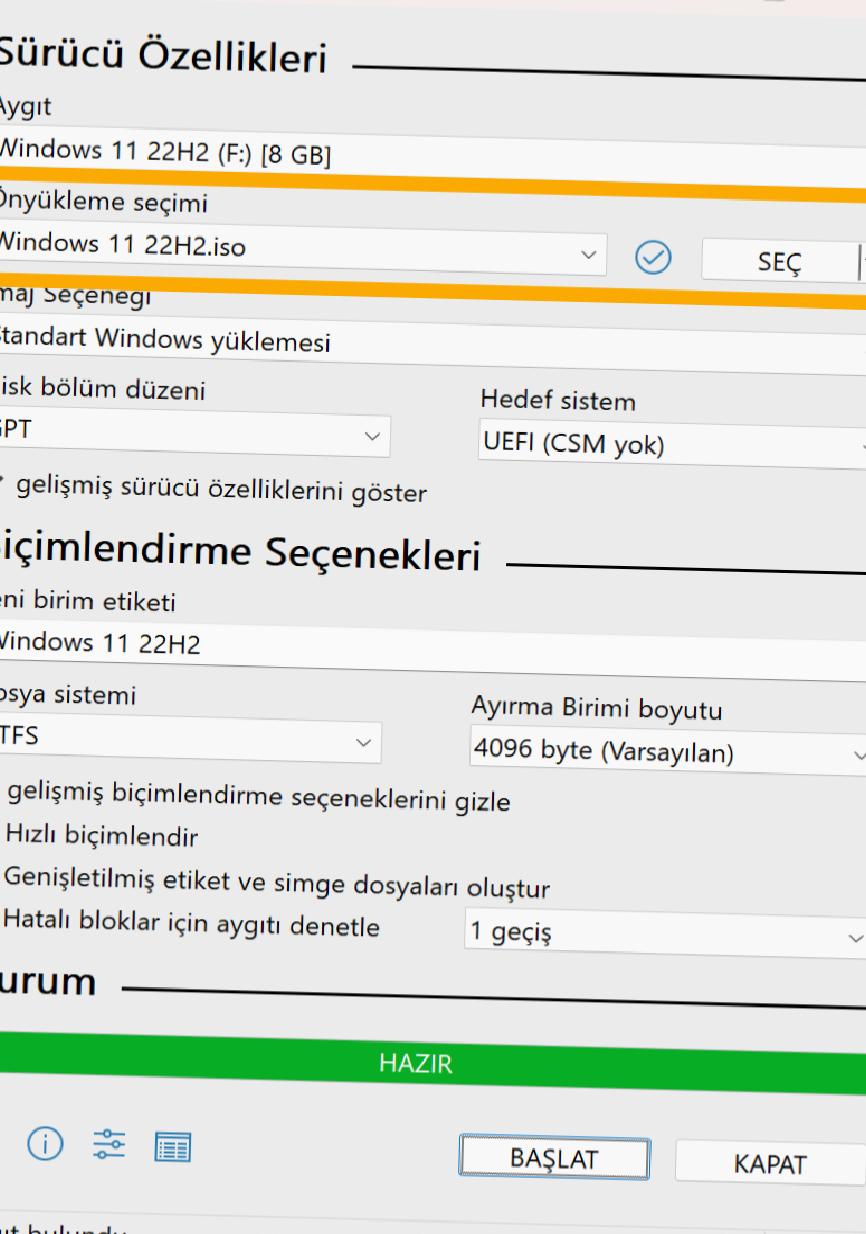Image resolution: width=866 pixels, height=1234 pixels.
Task: Collapse gelişmiş biçimlendirme seçeneklerini gizle
Action: 258,797
